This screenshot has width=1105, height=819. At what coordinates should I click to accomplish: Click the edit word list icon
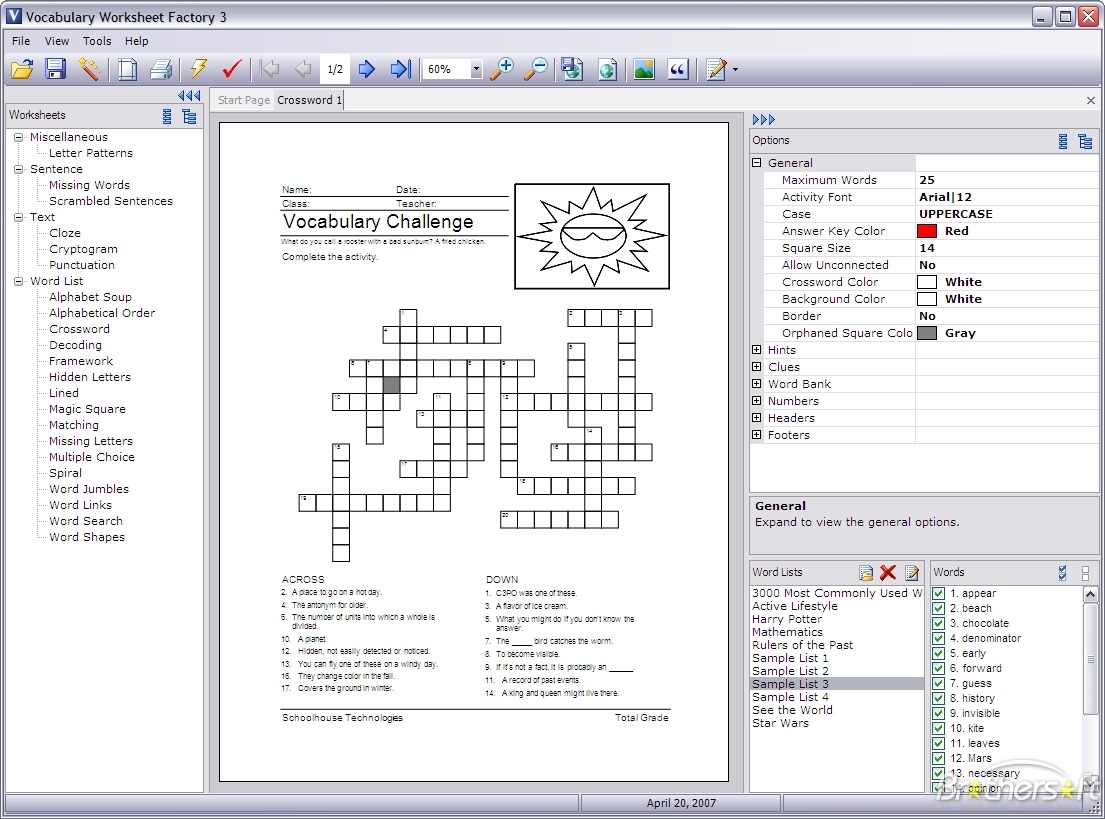coord(912,572)
